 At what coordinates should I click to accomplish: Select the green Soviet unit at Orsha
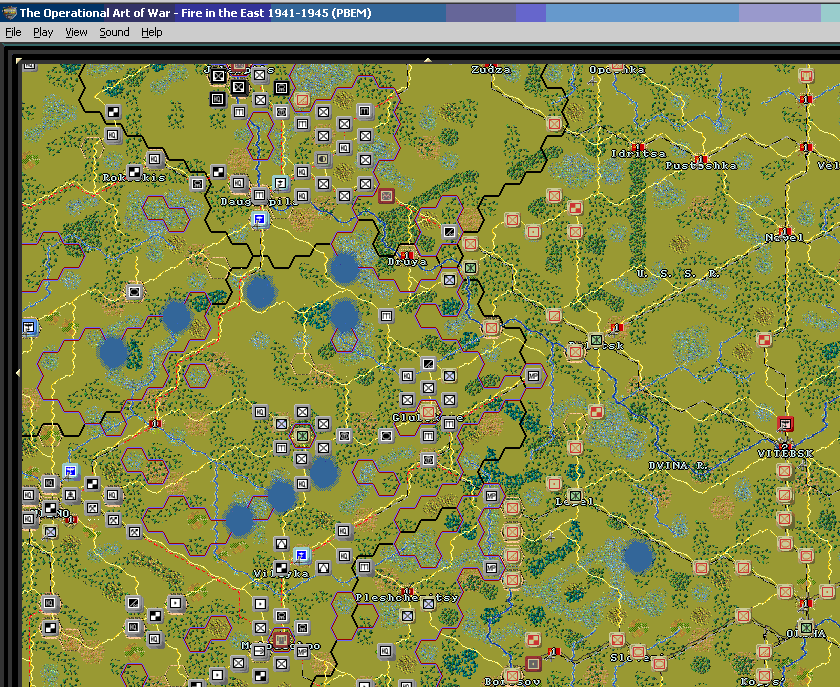click(x=806, y=628)
